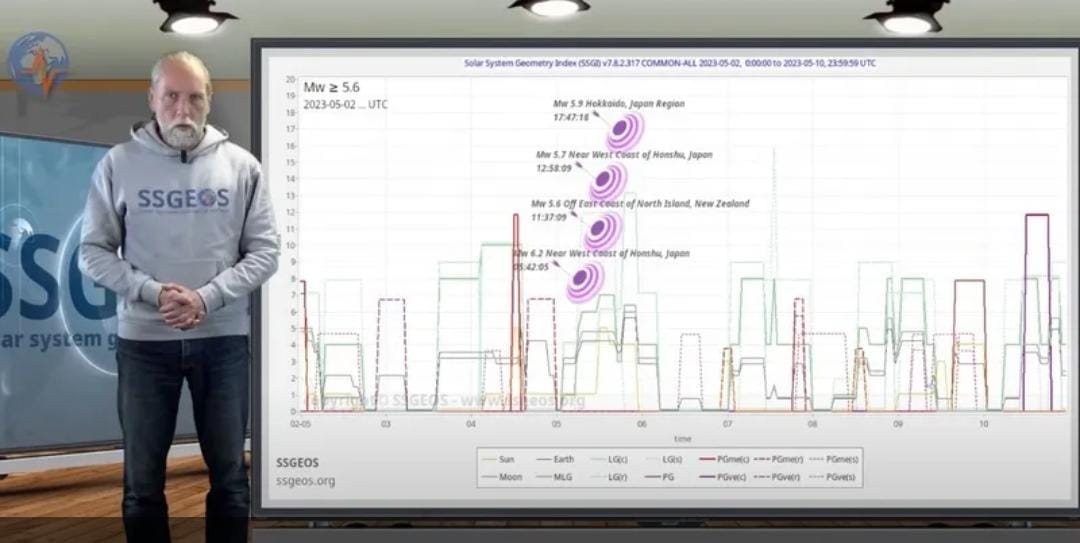Click the globe logo in top-left corner
1080x543 pixels.
[x=38, y=63]
